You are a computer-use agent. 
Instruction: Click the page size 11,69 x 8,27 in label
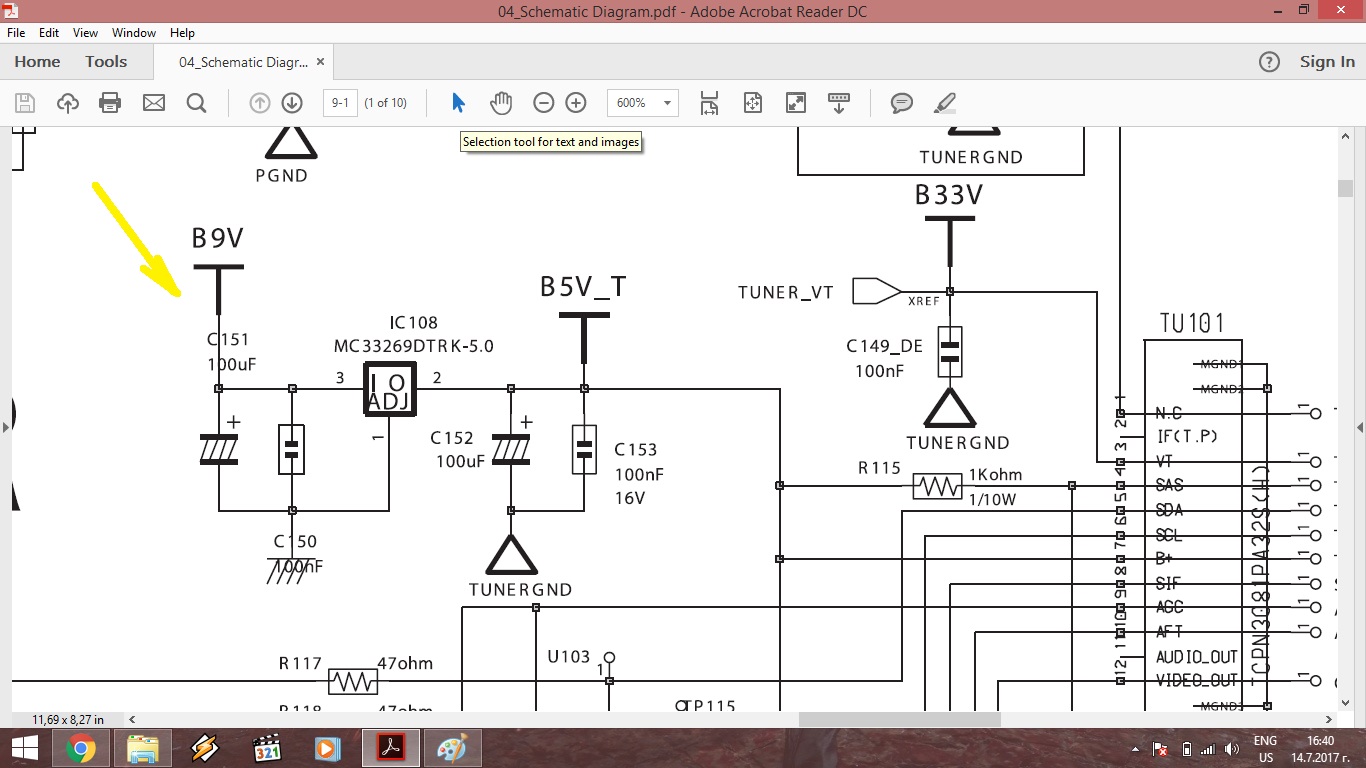(67, 719)
